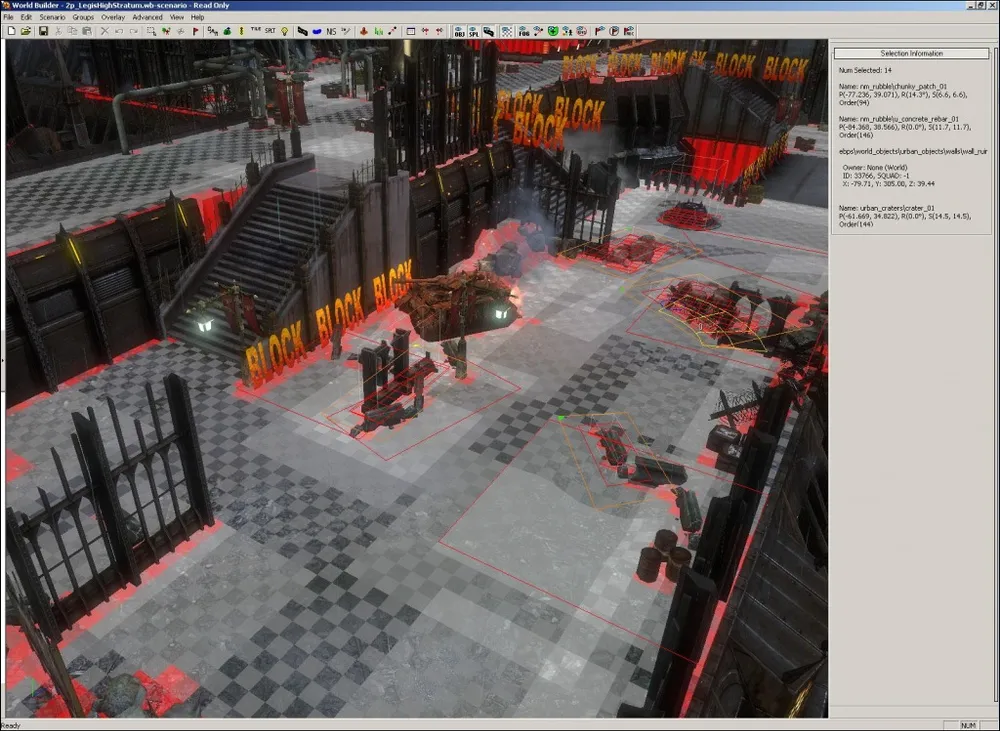Toggle OBJ object visibility

pos(459,31)
